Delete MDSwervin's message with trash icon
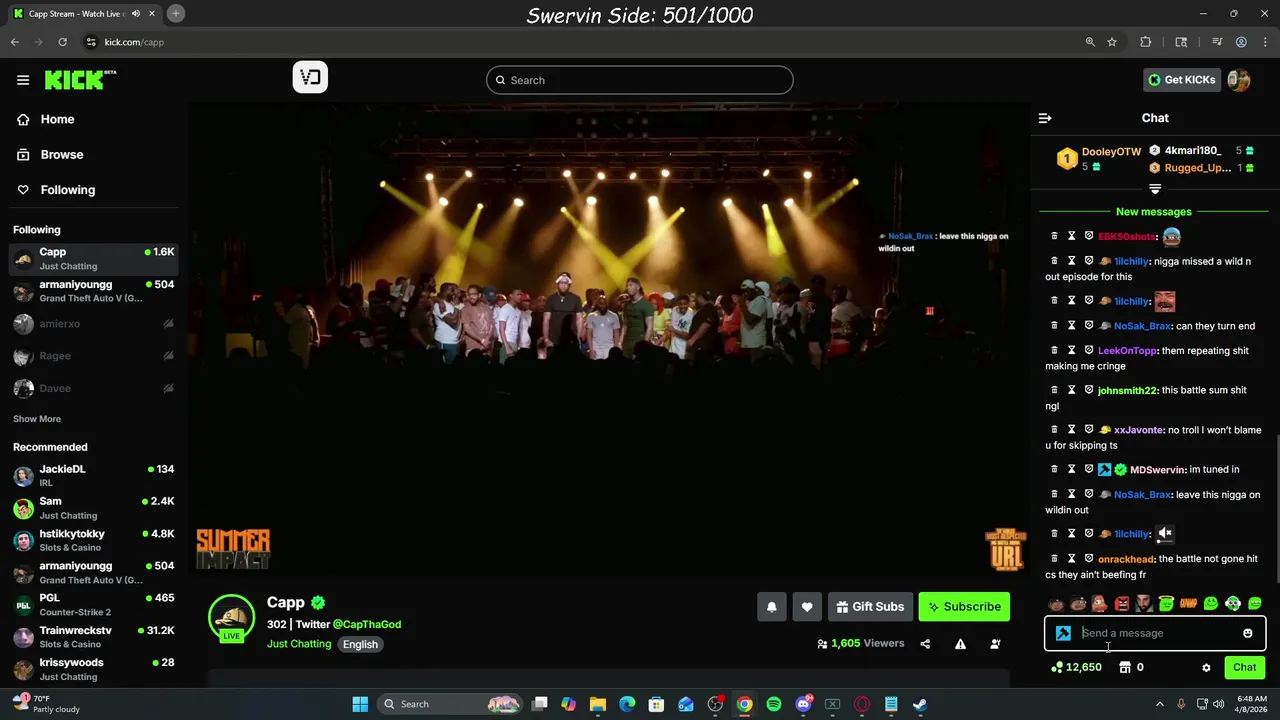 coord(1054,469)
